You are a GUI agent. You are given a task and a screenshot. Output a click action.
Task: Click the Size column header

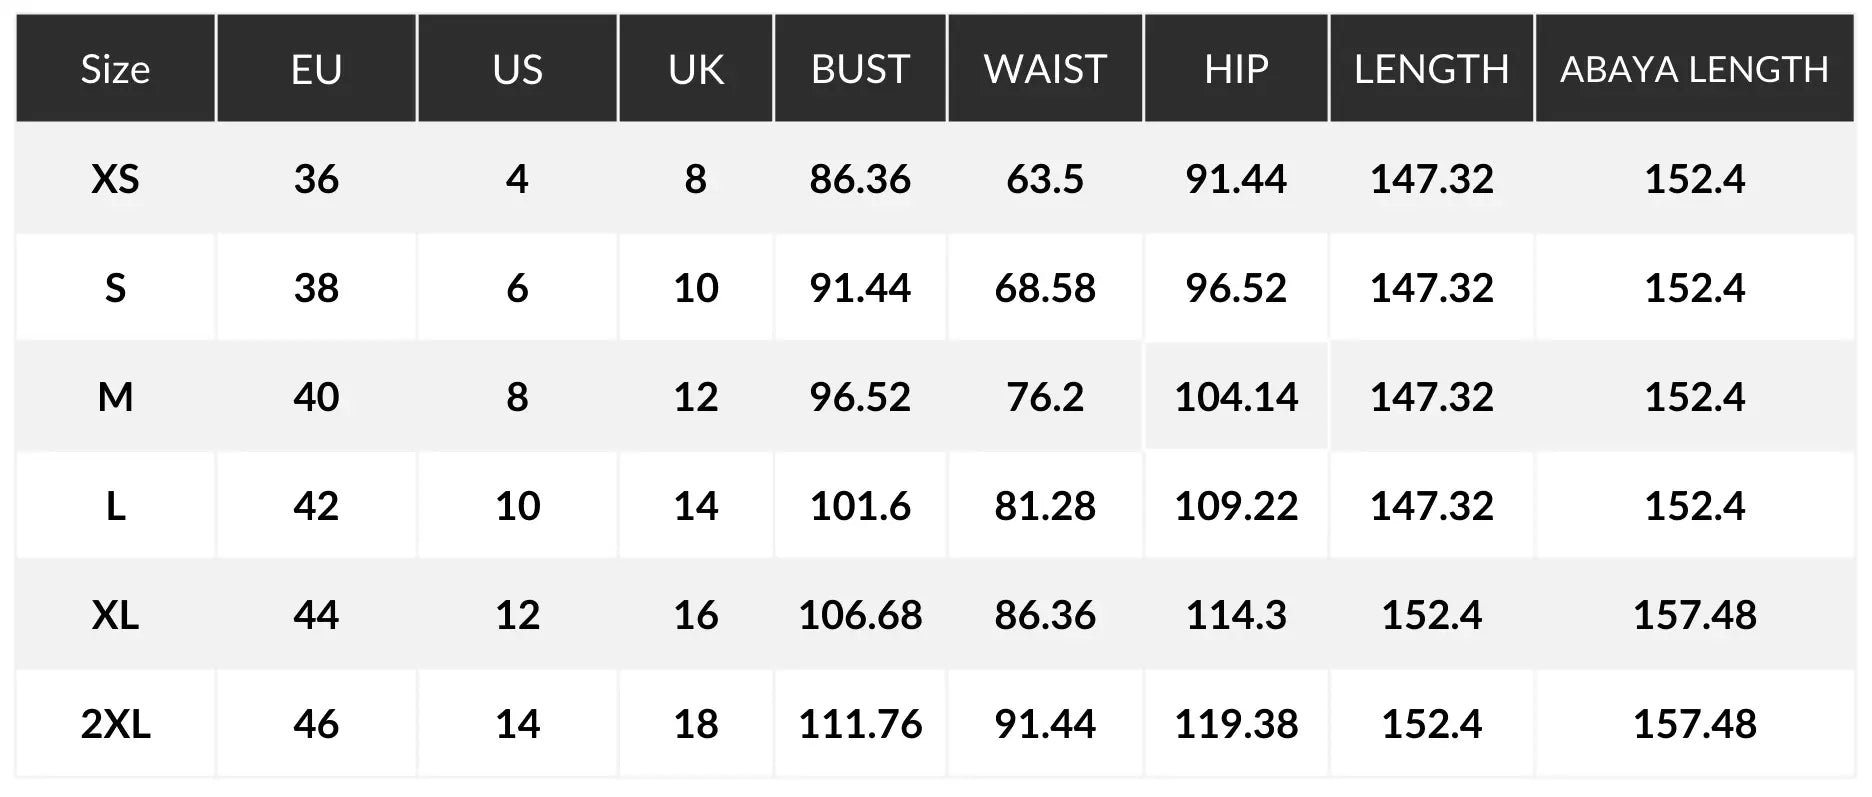click(x=115, y=69)
